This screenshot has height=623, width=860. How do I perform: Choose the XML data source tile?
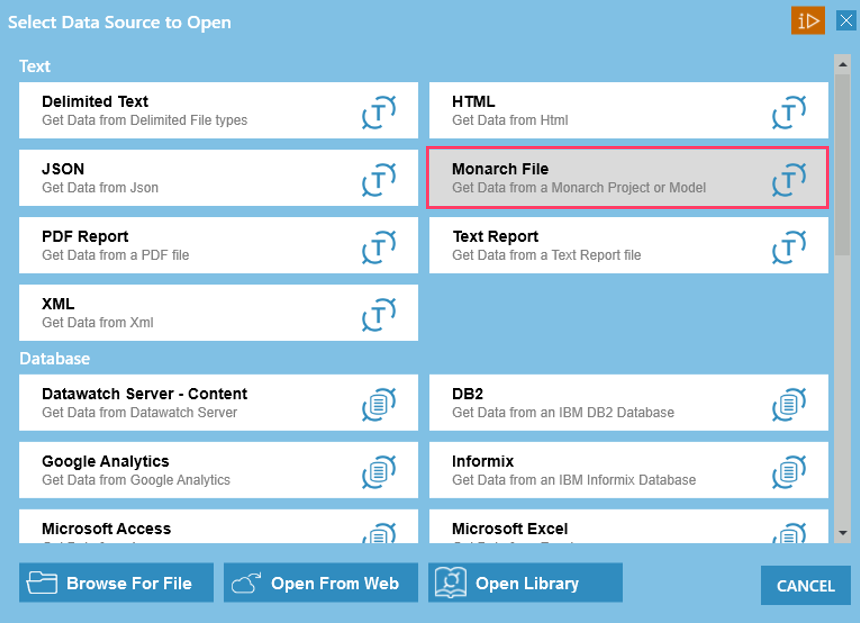pos(218,313)
